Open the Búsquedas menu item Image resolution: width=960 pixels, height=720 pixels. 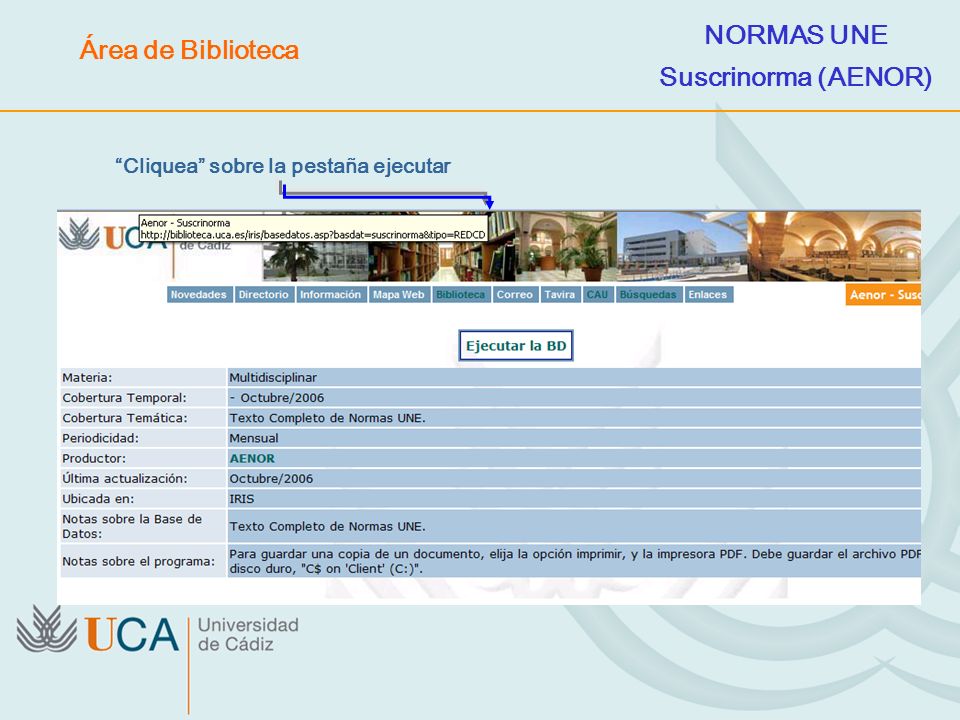click(x=648, y=294)
